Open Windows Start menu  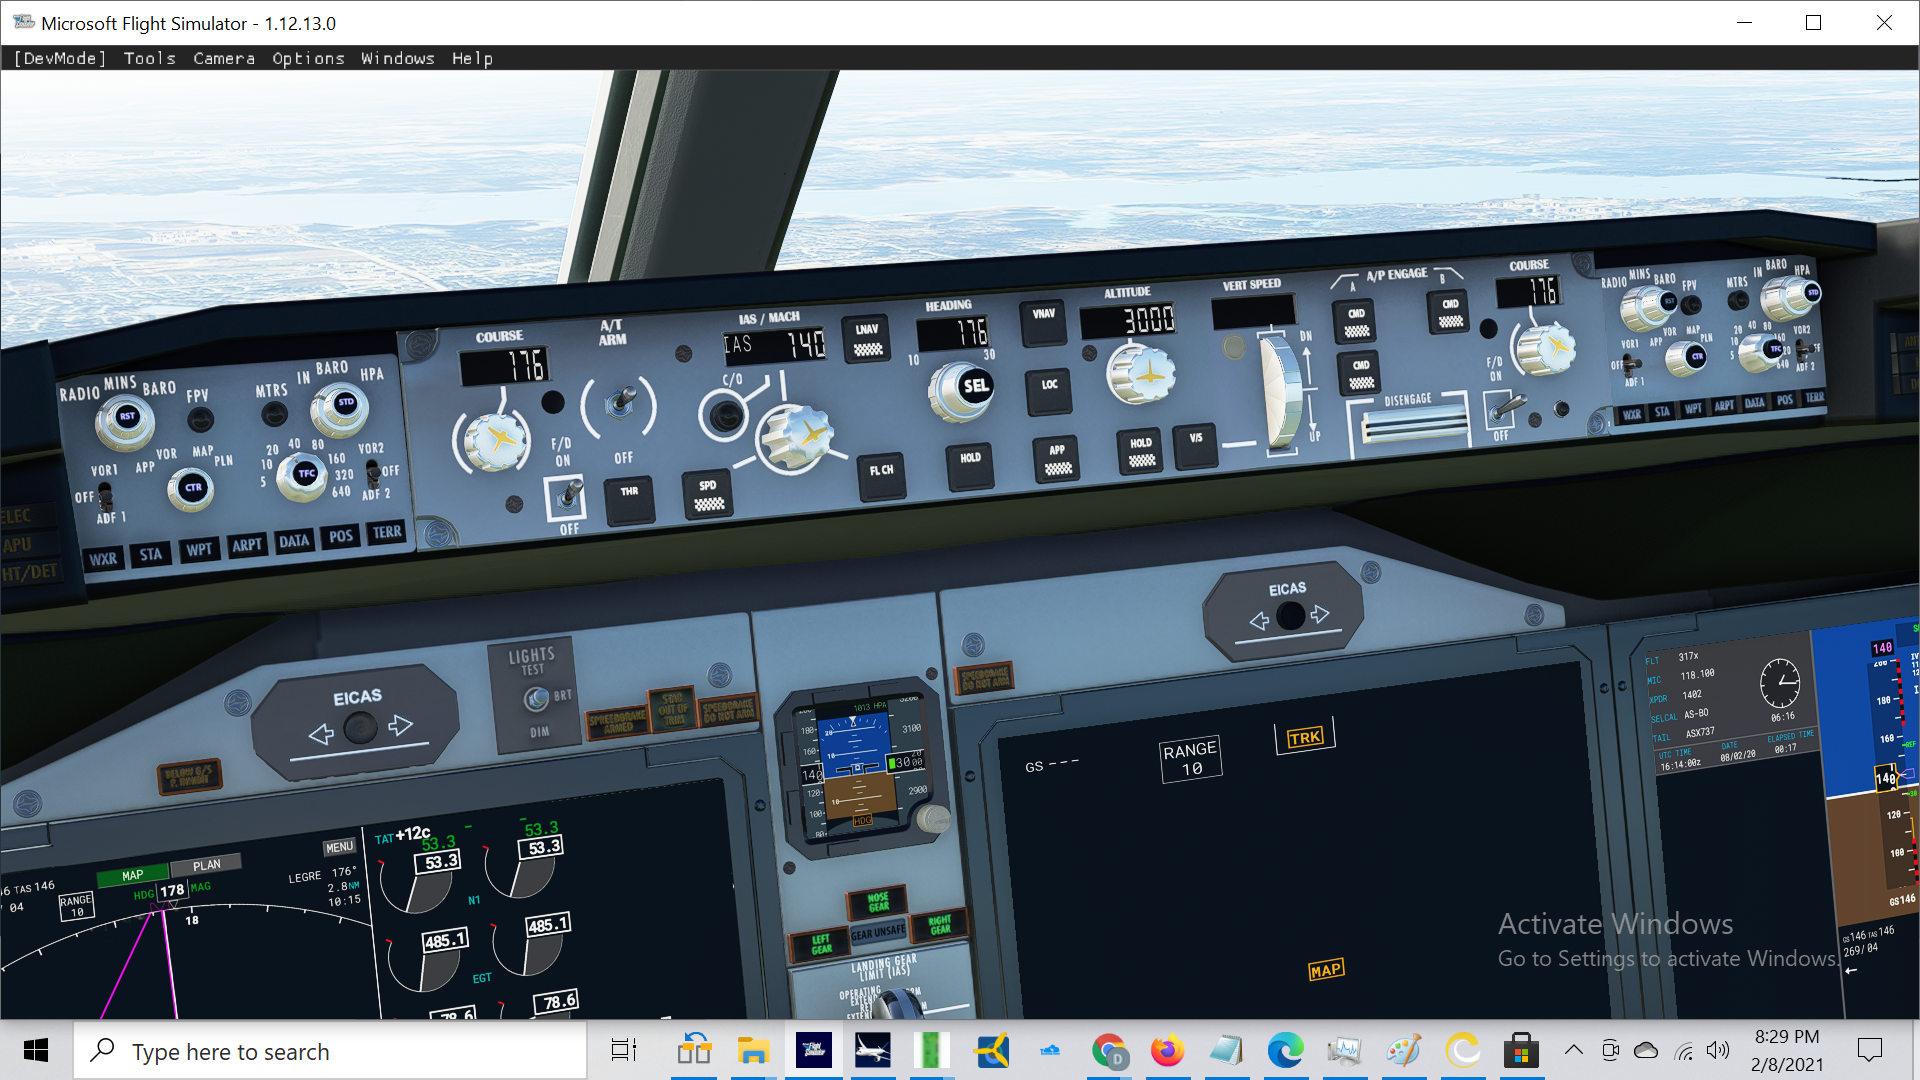[x=36, y=1050]
